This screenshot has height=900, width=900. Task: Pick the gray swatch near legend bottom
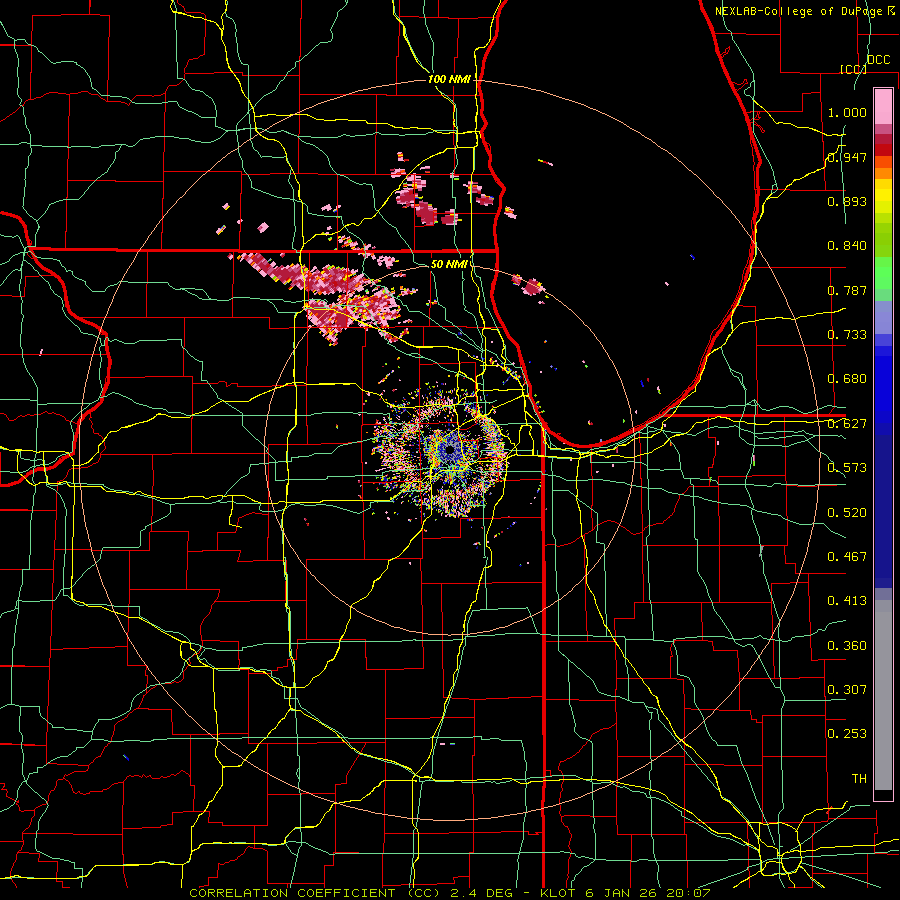click(x=883, y=695)
